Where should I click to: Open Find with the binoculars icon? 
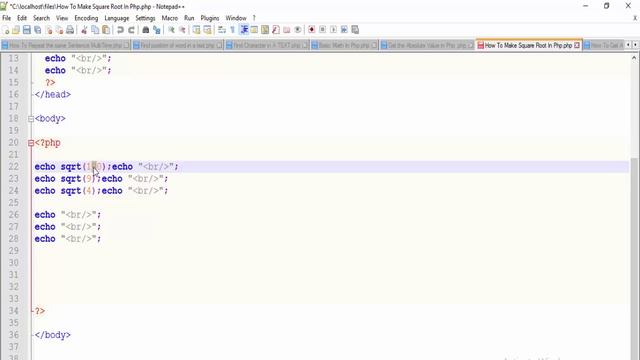(x=145, y=30)
